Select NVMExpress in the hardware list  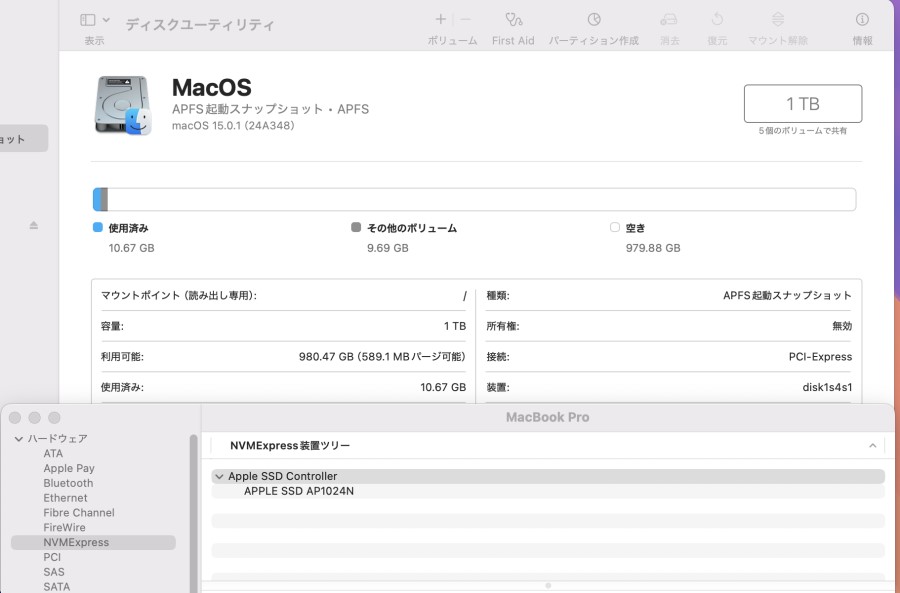point(94,542)
